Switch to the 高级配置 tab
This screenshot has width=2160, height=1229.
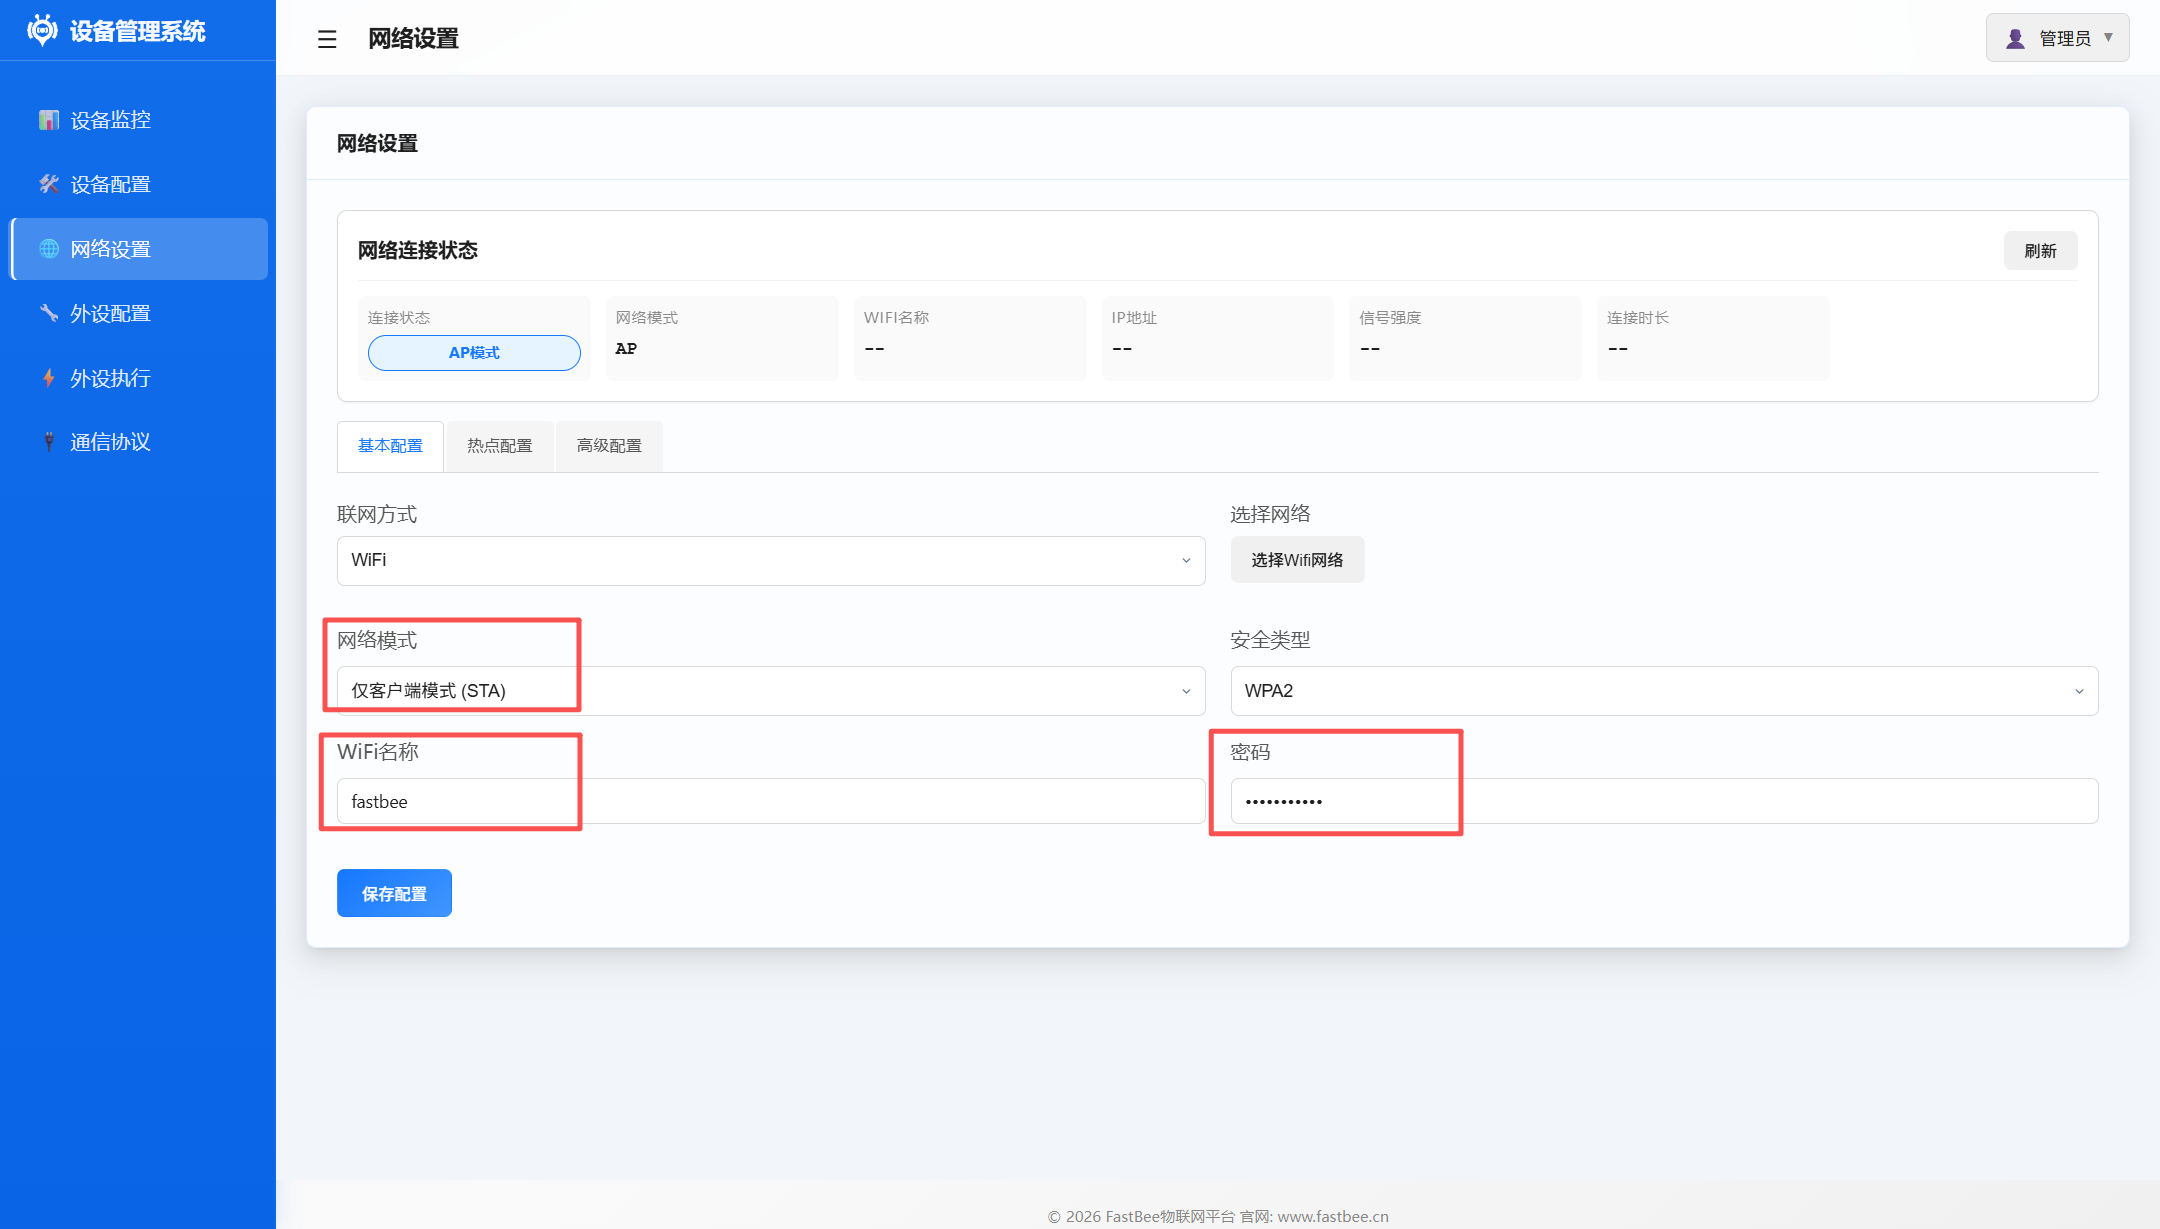[609, 446]
